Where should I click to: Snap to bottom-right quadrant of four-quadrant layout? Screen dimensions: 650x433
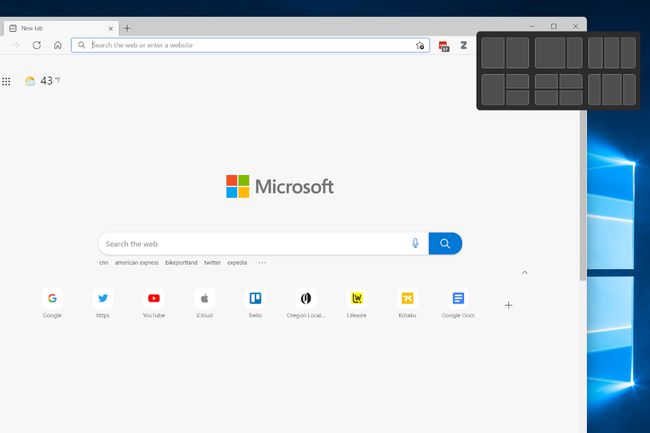pos(571,98)
